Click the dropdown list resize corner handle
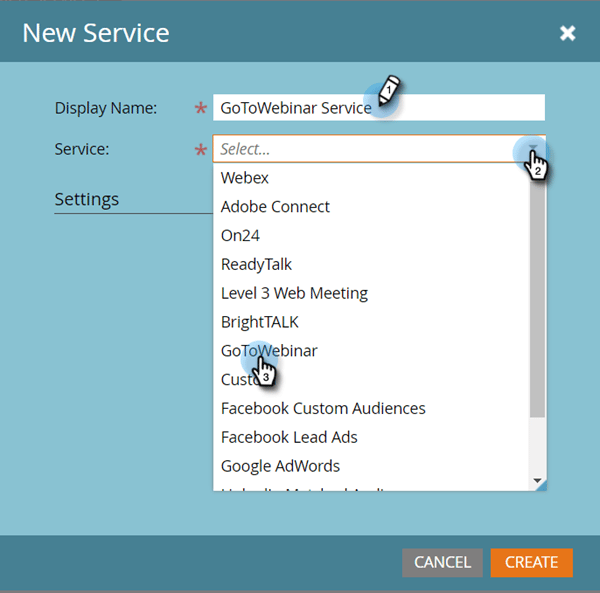Viewport: 600px width, 593px height. (x=541, y=485)
